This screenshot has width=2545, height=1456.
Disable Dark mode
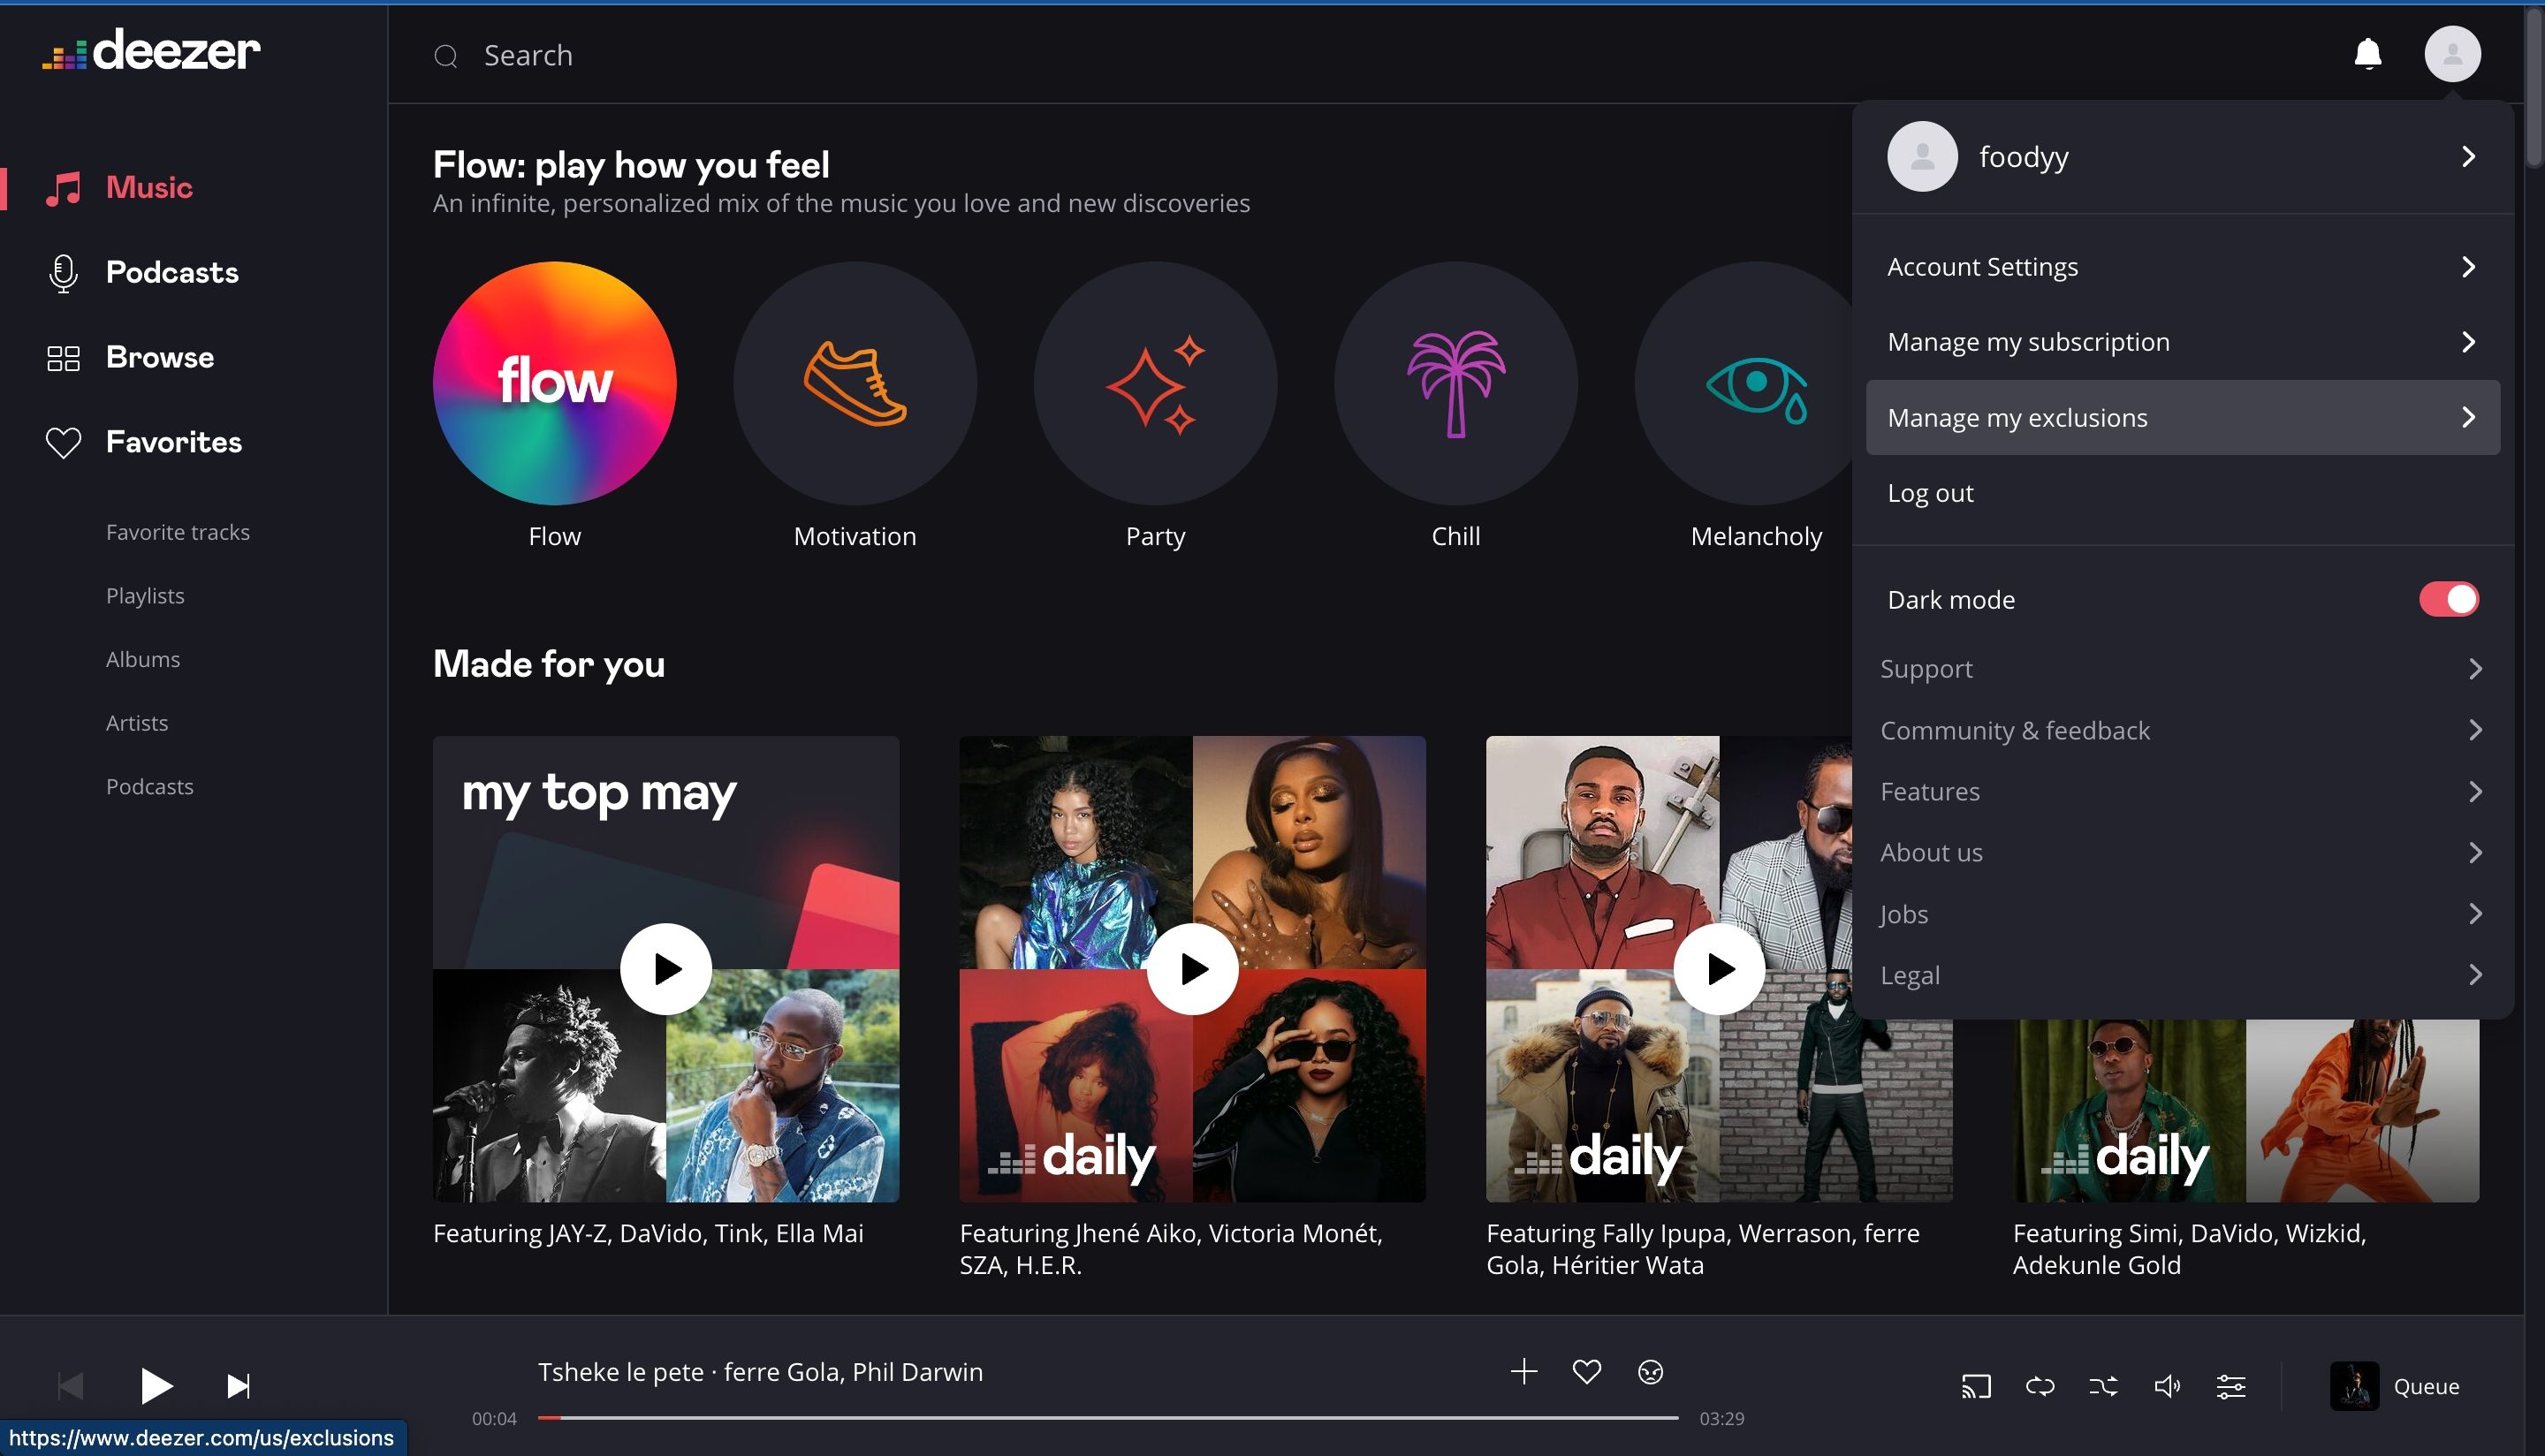click(2447, 598)
